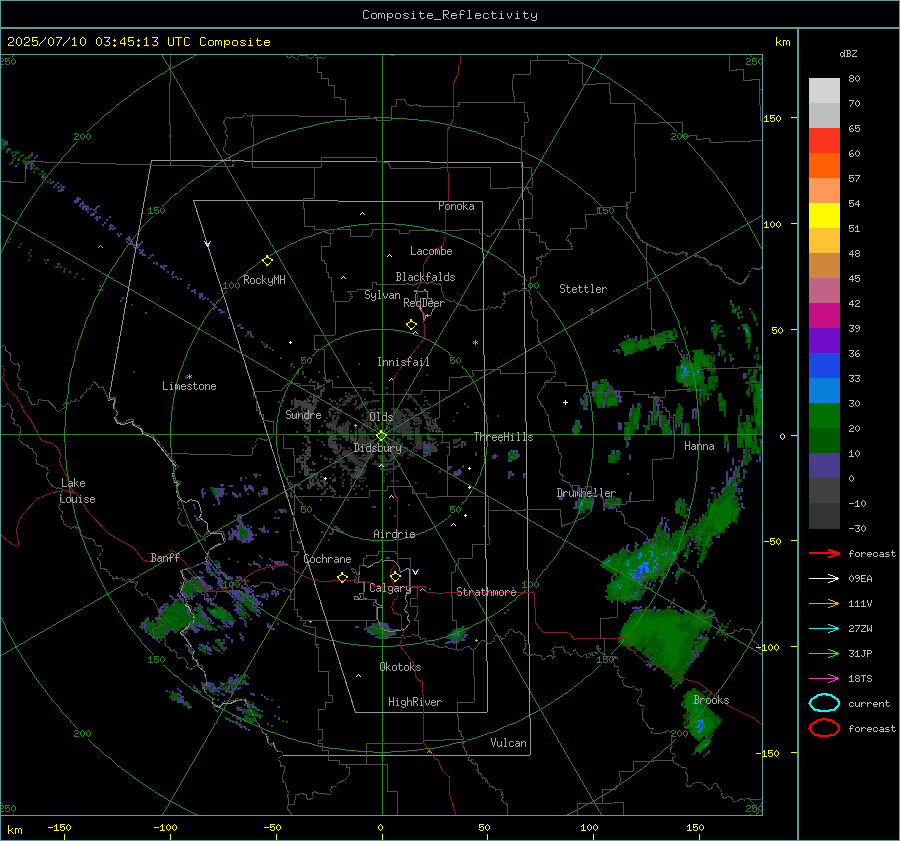Click the km label at top right
The height and width of the screenshot is (841, 900).
tap(782, 42)
